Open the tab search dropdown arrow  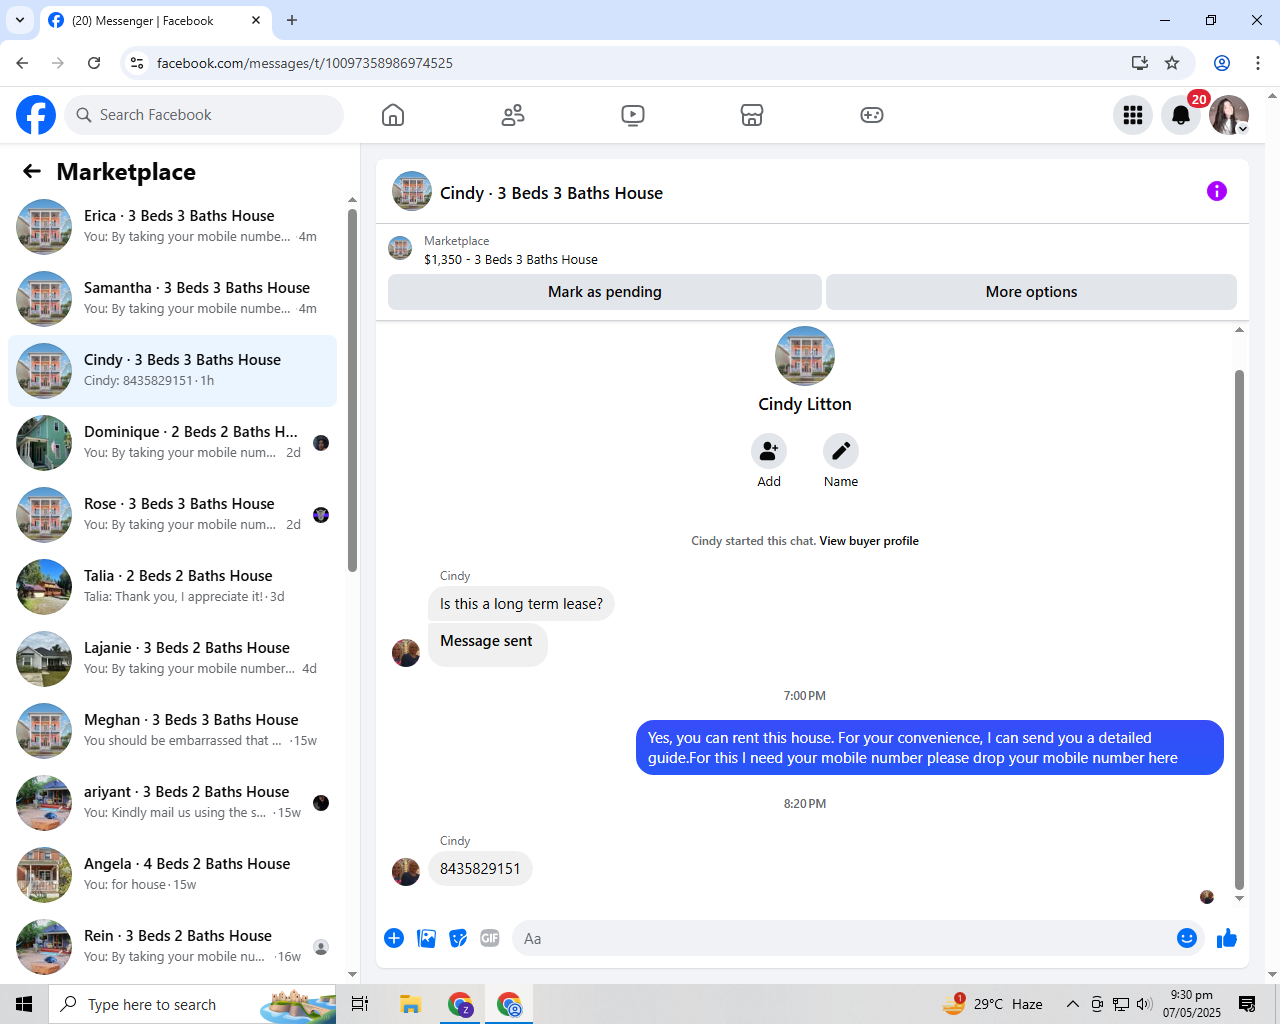point(20,20)
